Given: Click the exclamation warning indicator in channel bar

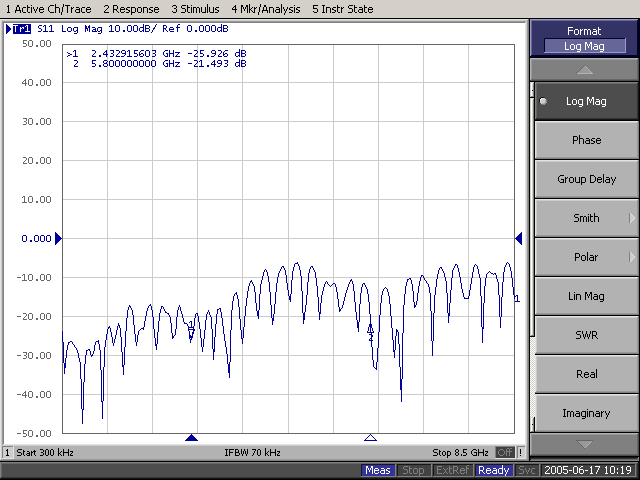Looking at the screenshot, I should click(x=521, y=453).
